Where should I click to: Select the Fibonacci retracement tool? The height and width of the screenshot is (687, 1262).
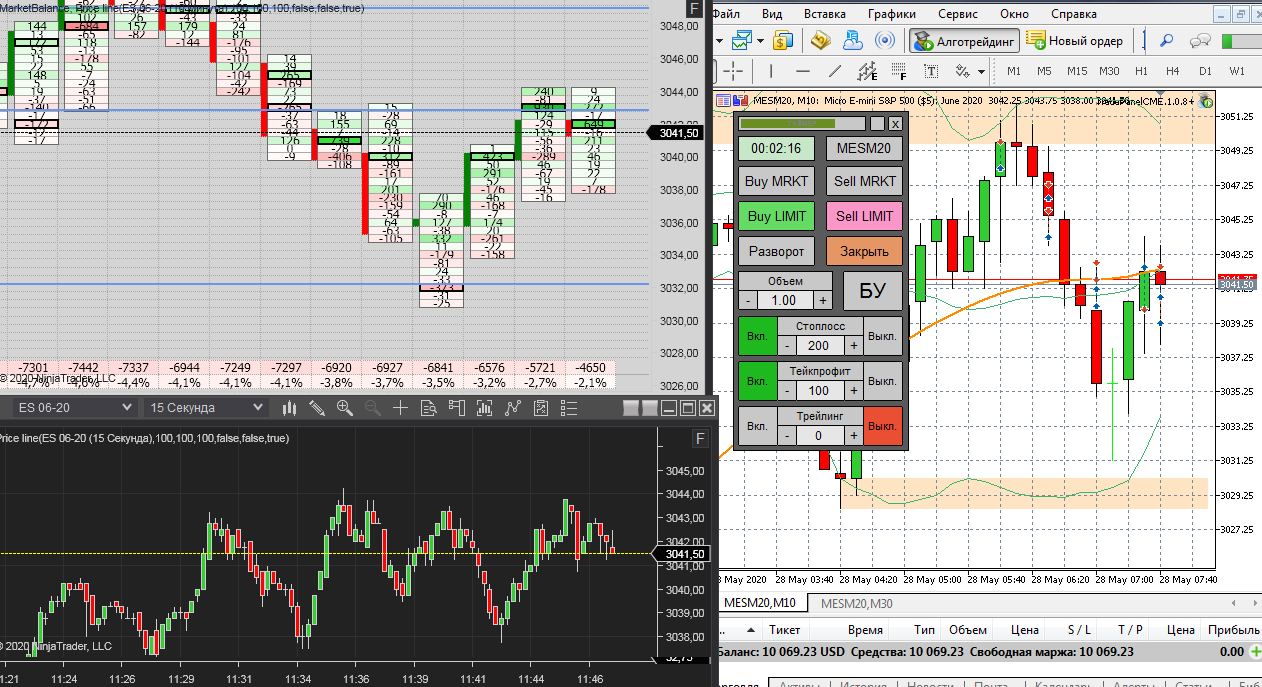pyautogui.click(x=899, y=71)
